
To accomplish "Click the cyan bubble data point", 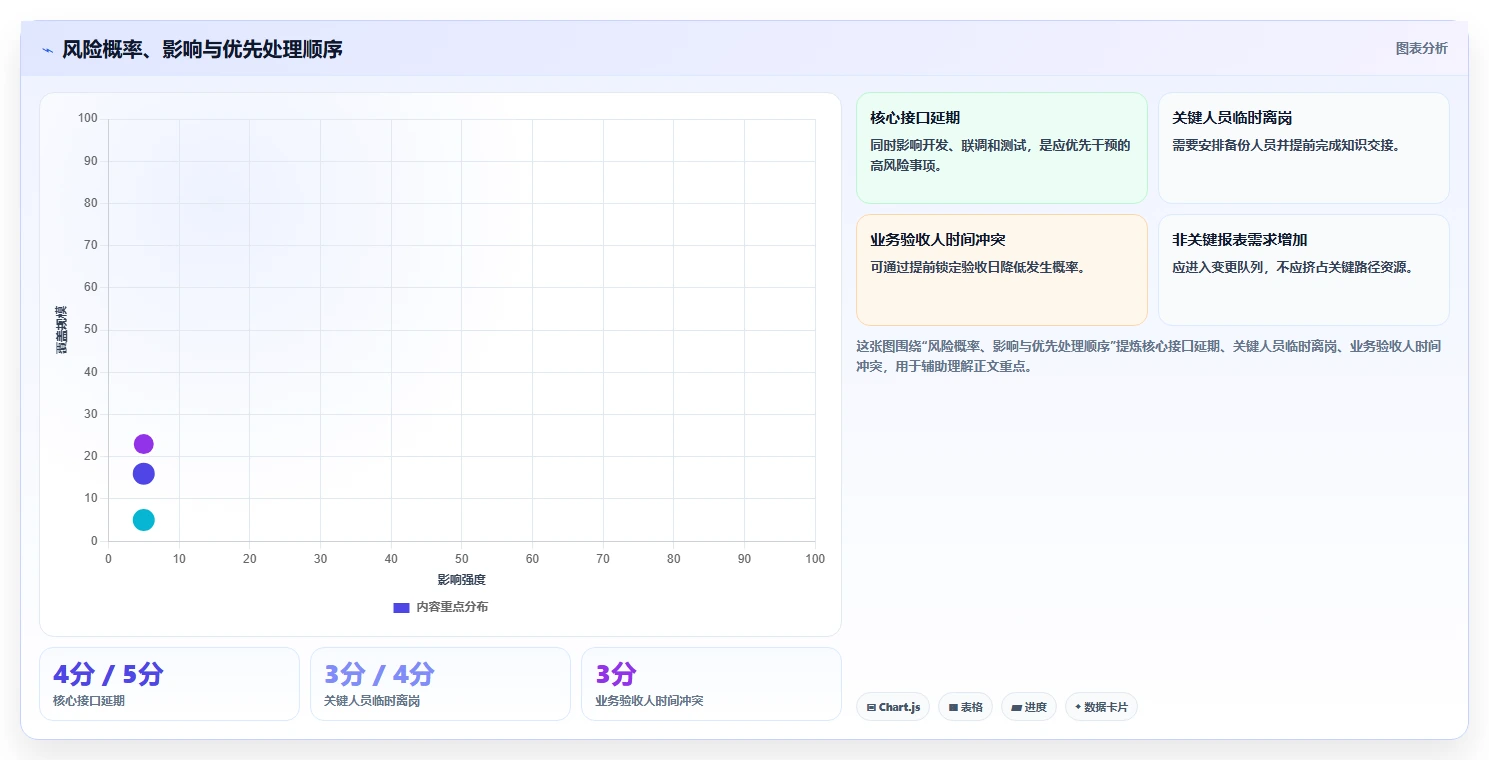I will (x=143, y=520).
